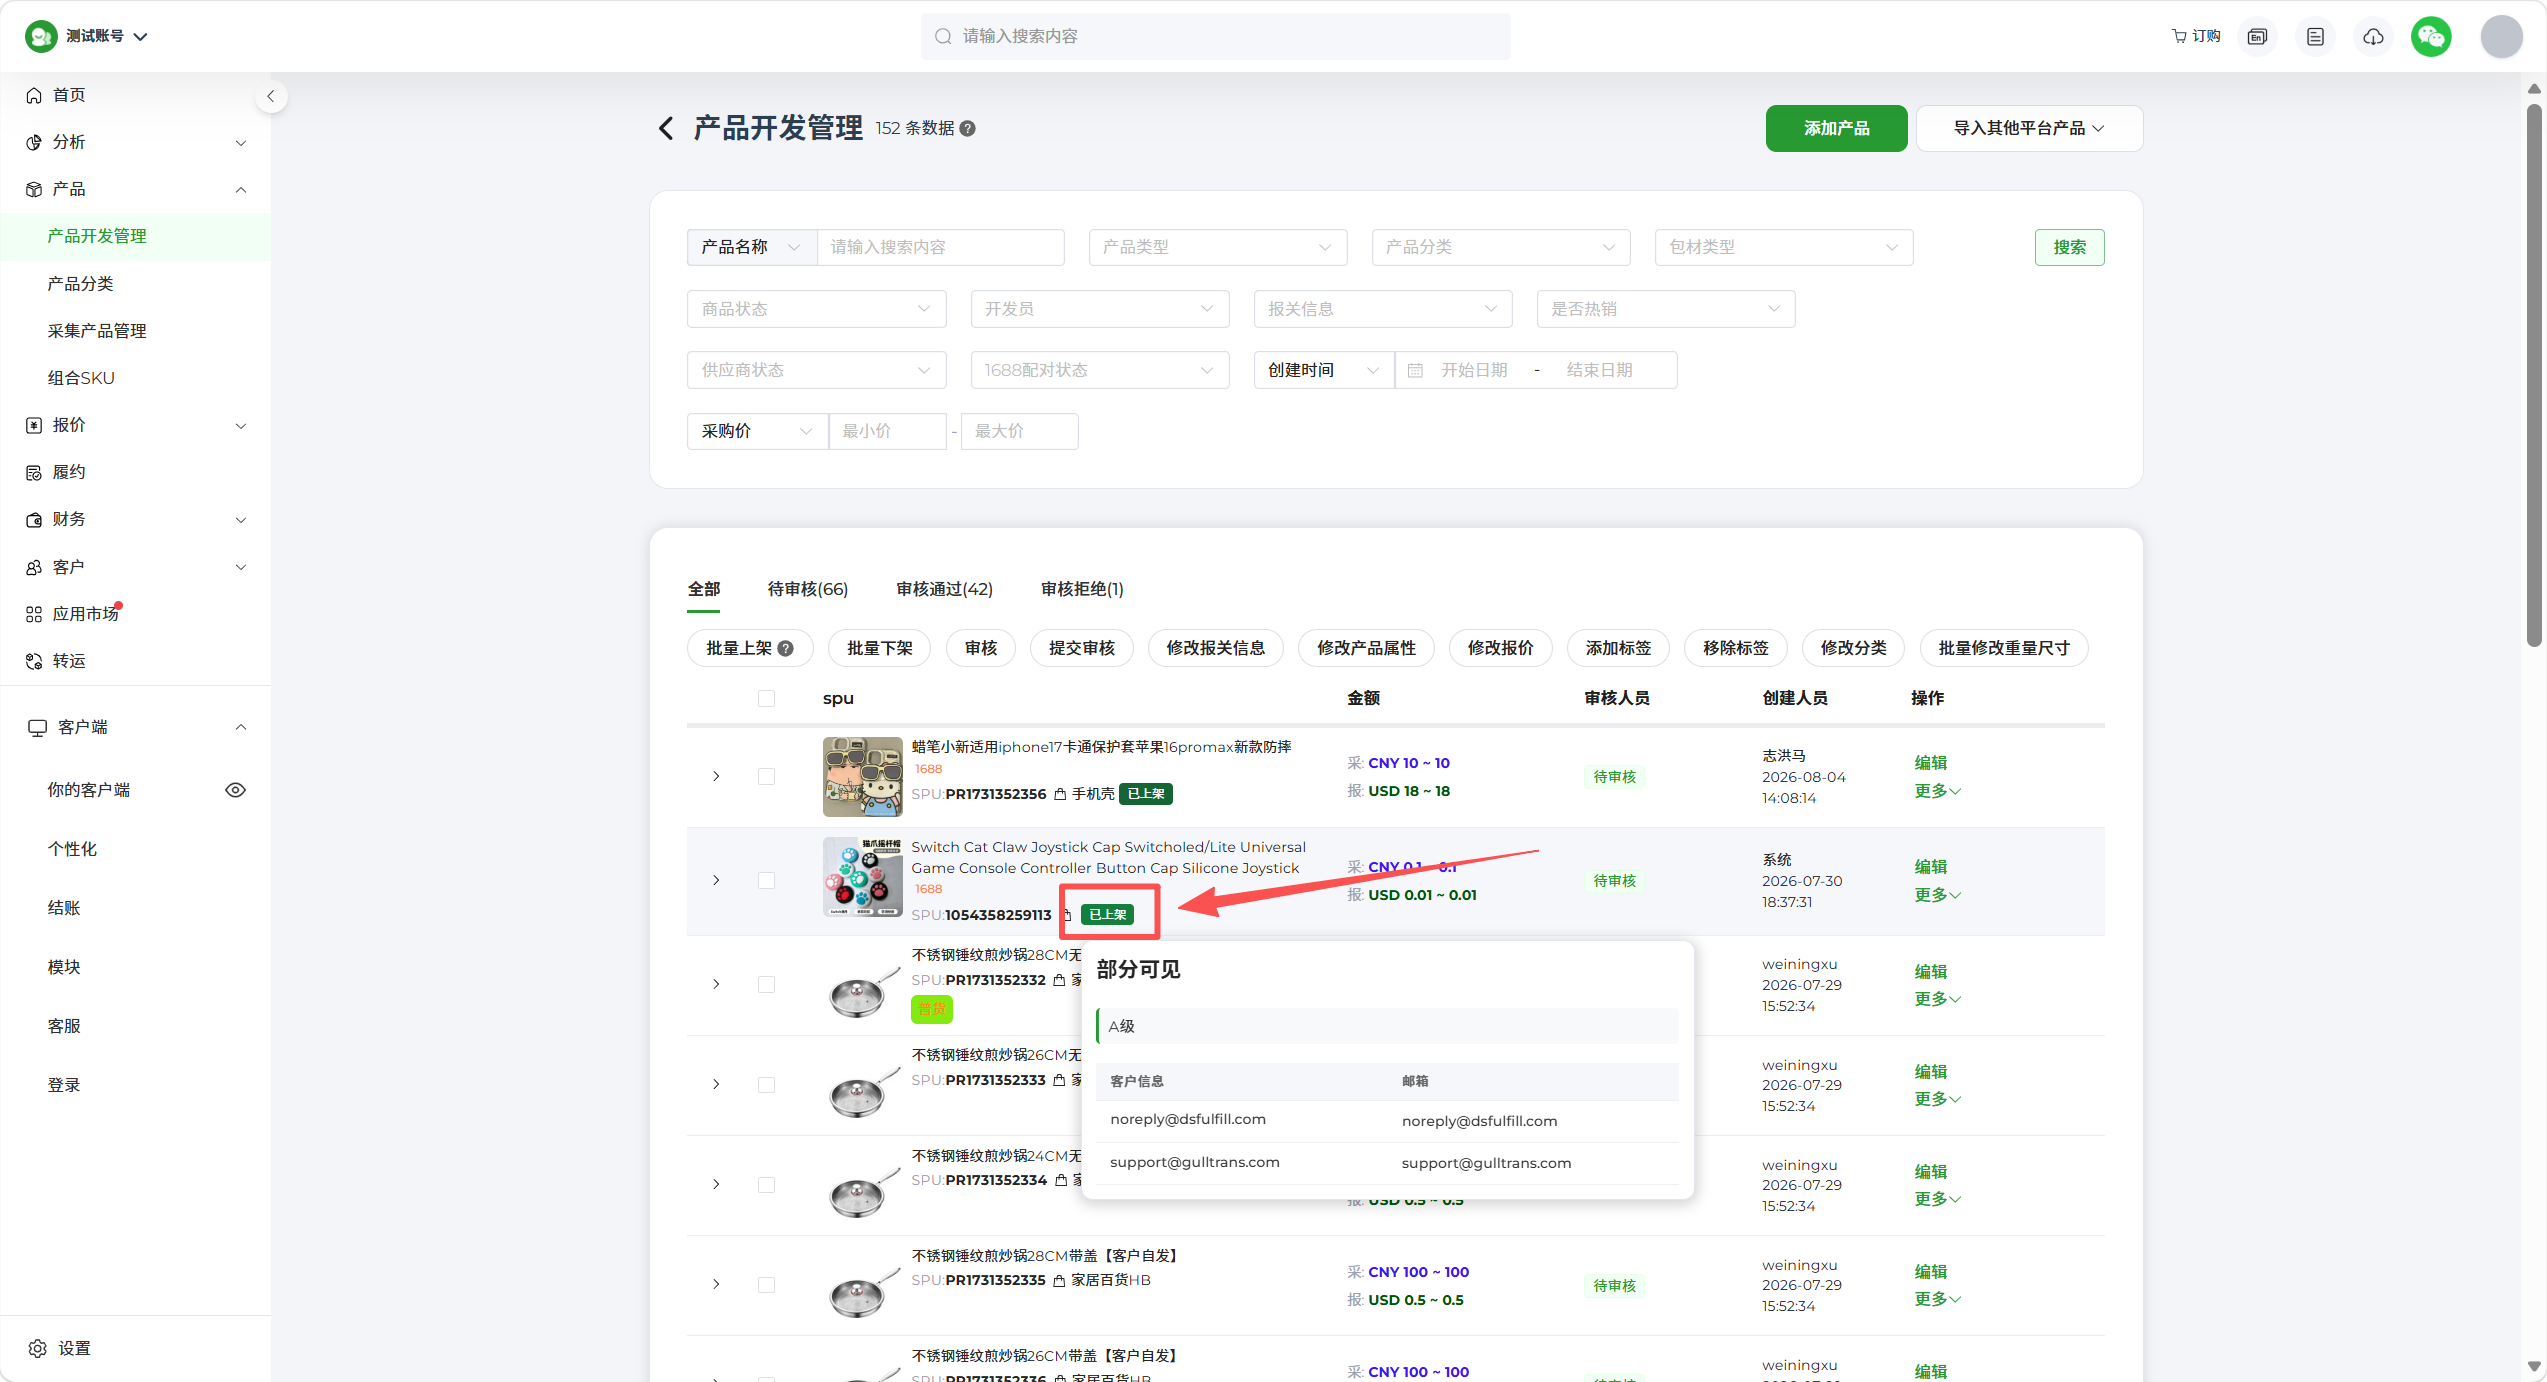Image resolution: width=2547 pixels, height=1382 pixels.
Task: Switch to the 待审核(66) tab
Action: pos(807,589)
